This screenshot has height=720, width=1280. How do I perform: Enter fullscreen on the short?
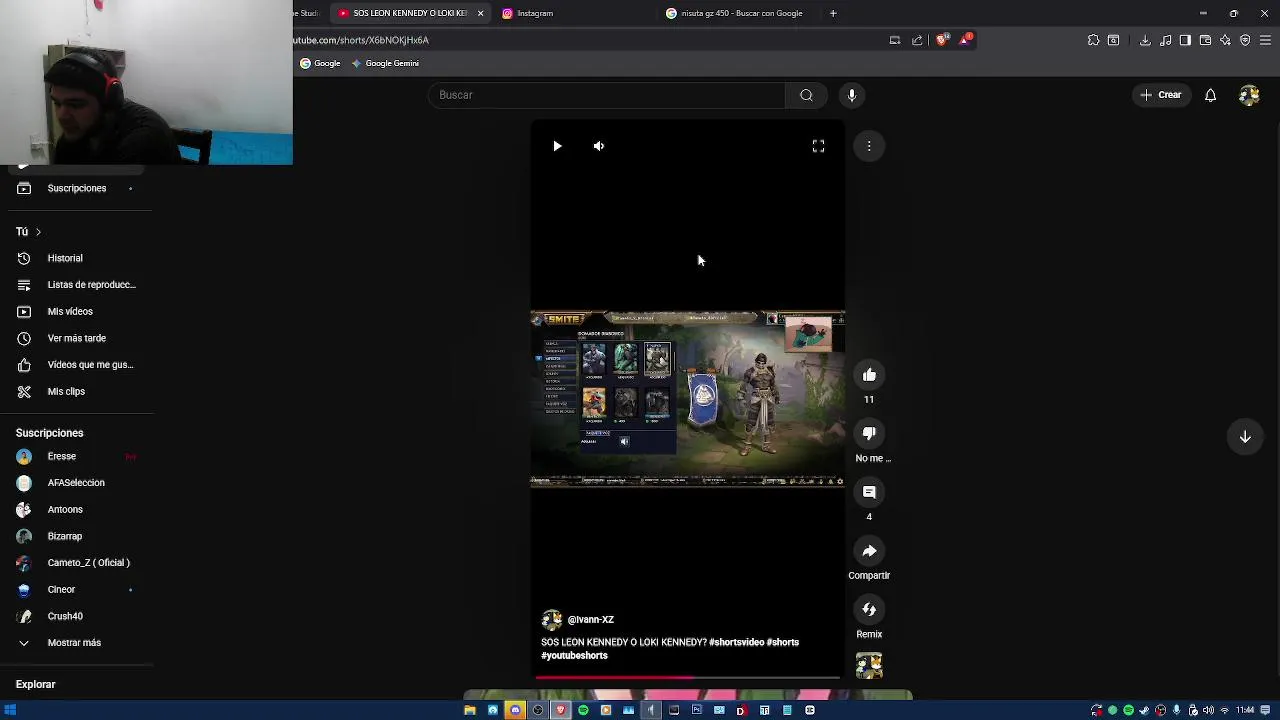tap(818, 146)
